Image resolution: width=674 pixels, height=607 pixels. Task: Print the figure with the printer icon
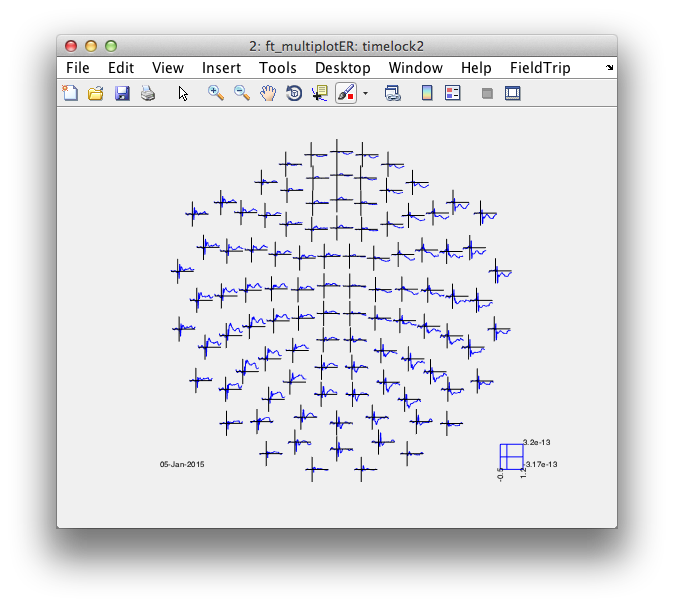(x=148, y=93)
